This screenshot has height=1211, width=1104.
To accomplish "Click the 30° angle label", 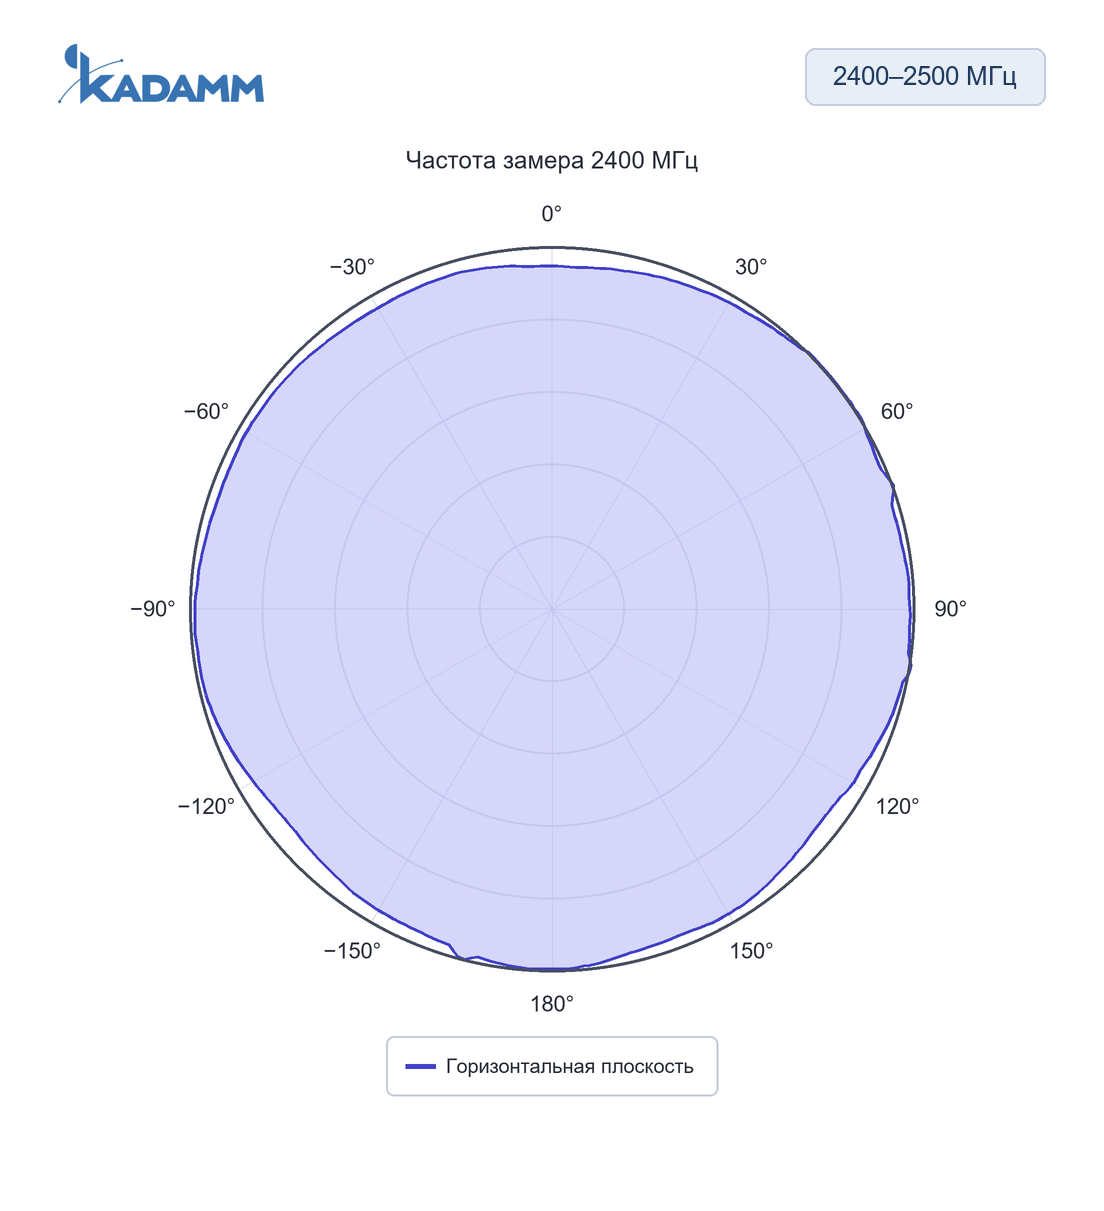I will coord(751,267).
